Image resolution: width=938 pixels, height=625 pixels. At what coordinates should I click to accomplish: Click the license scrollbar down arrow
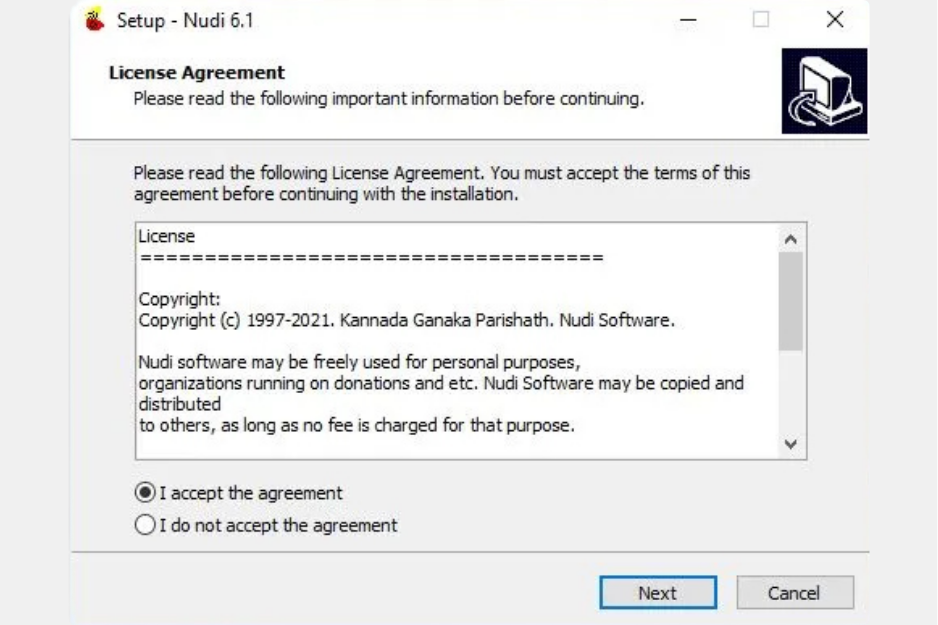click(x=791, y=444)
